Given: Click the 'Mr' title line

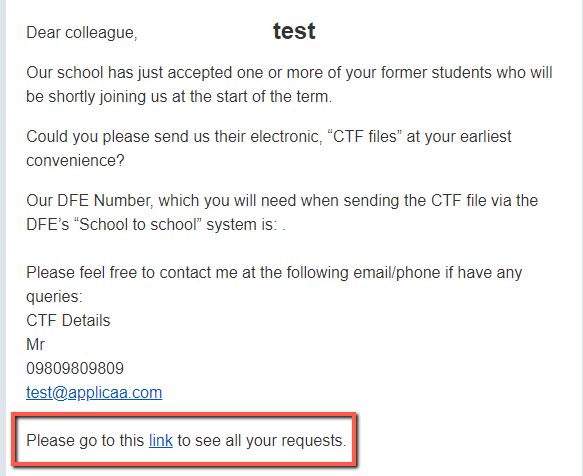Looking at the screenshot, I should tap(35, 345).
